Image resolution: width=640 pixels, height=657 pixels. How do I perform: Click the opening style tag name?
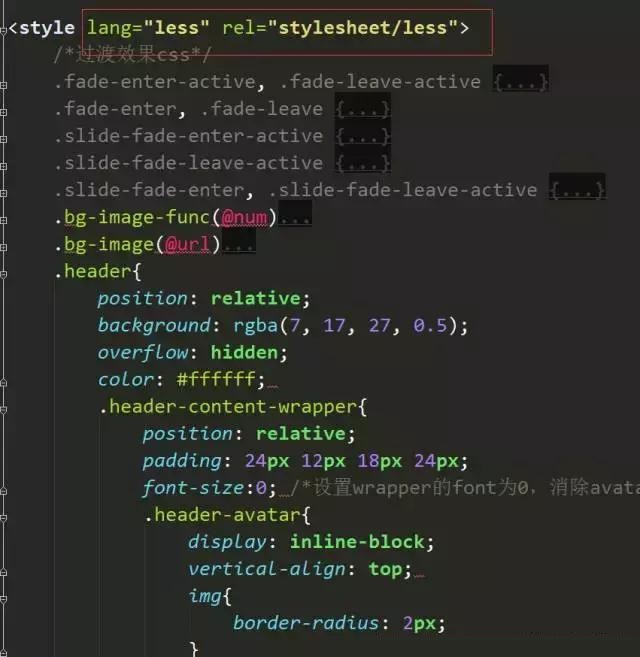[x=47, y=28]
